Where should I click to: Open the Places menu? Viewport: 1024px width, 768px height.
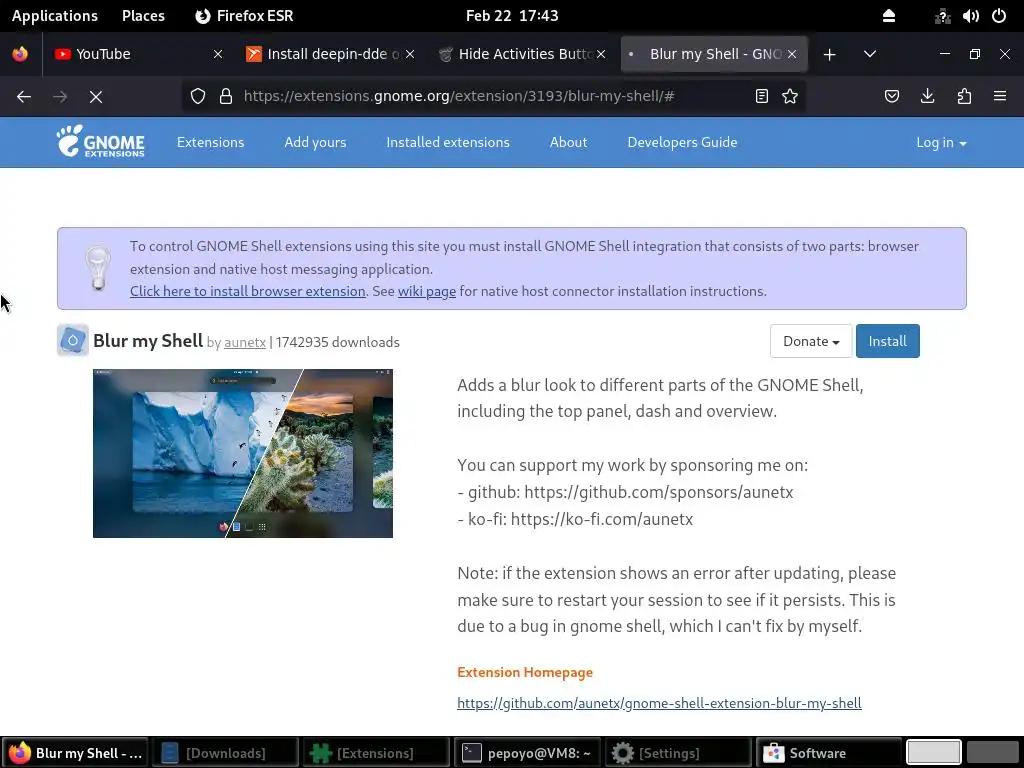[143, 16]
